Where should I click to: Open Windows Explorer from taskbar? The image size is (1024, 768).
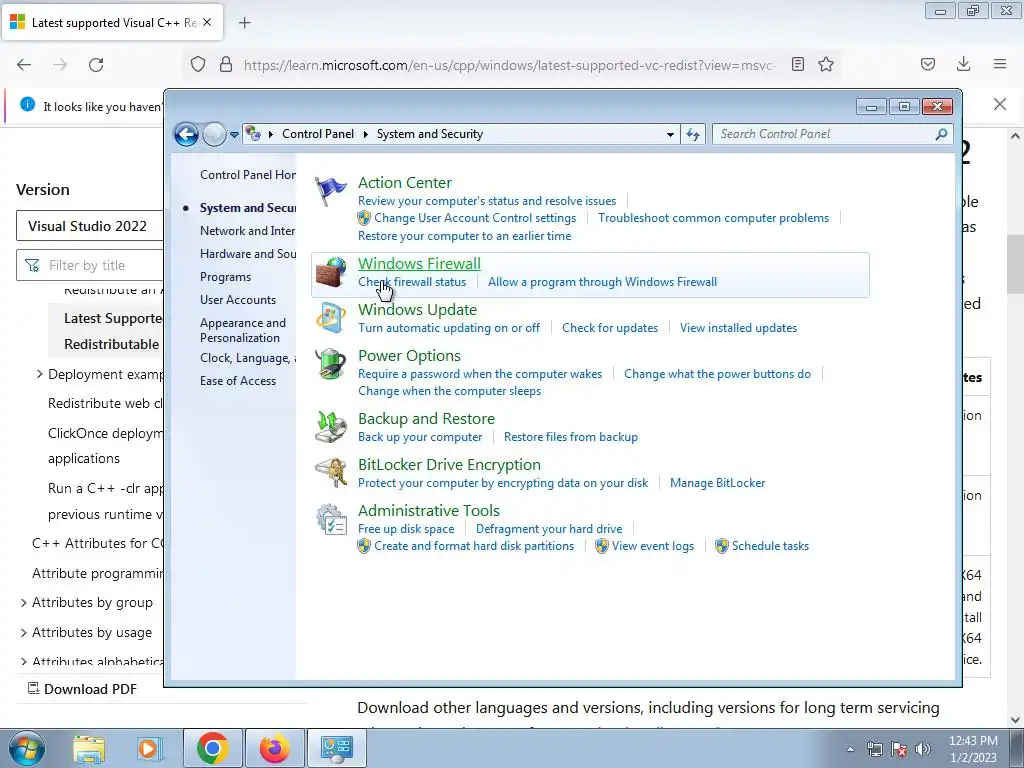[x=89, y=749]
